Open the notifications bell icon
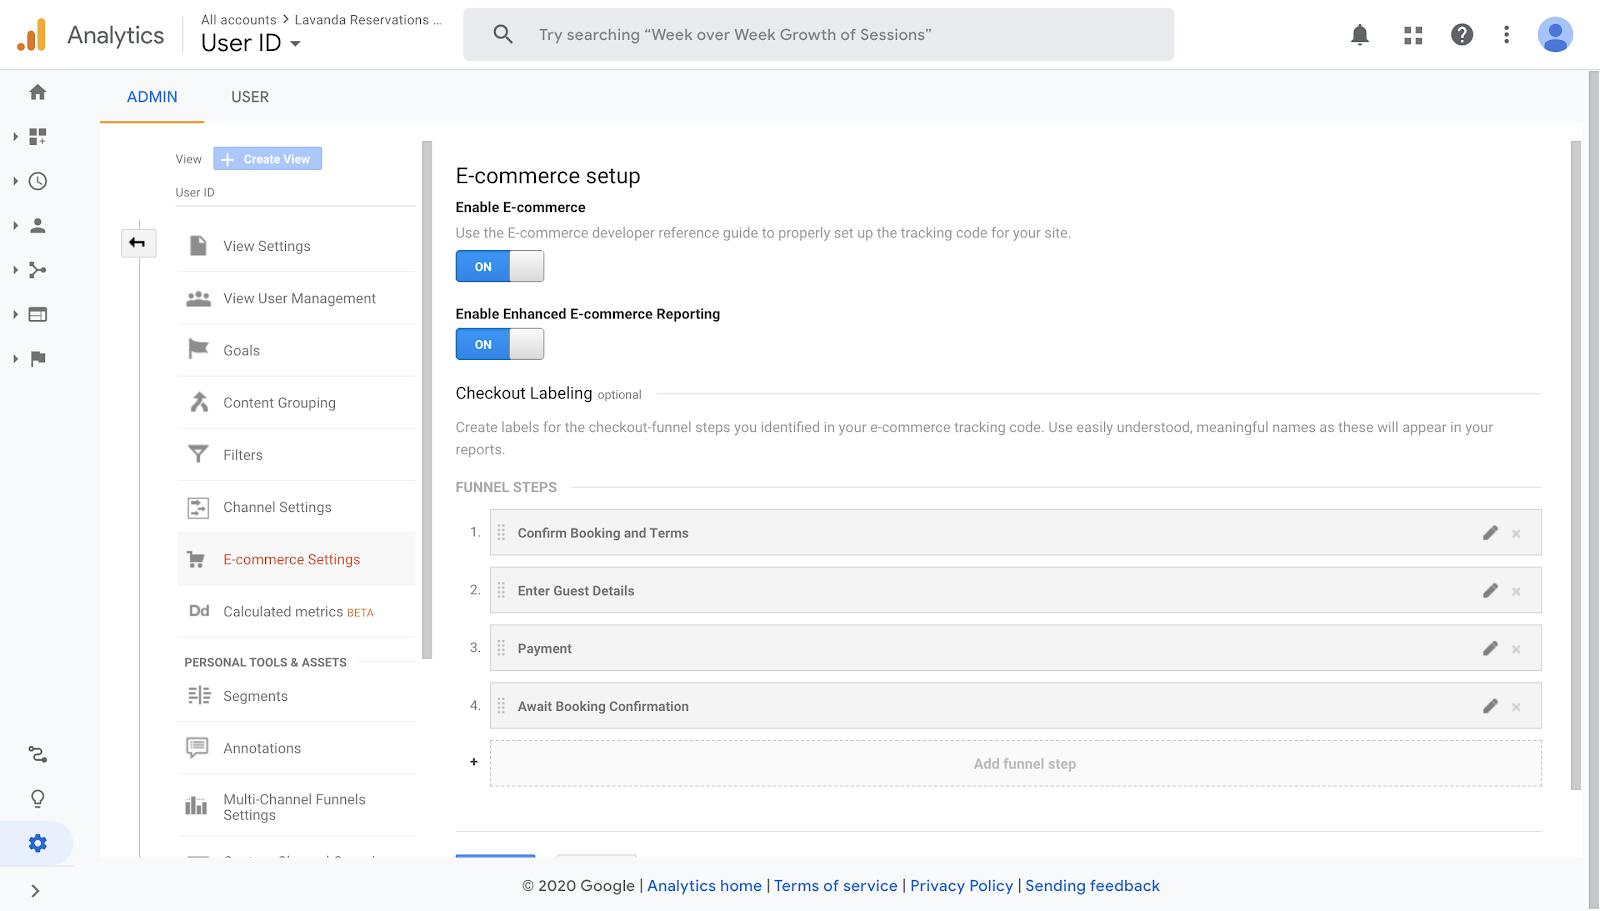This screenshot has width=1600, height=911. (1360, 35)
